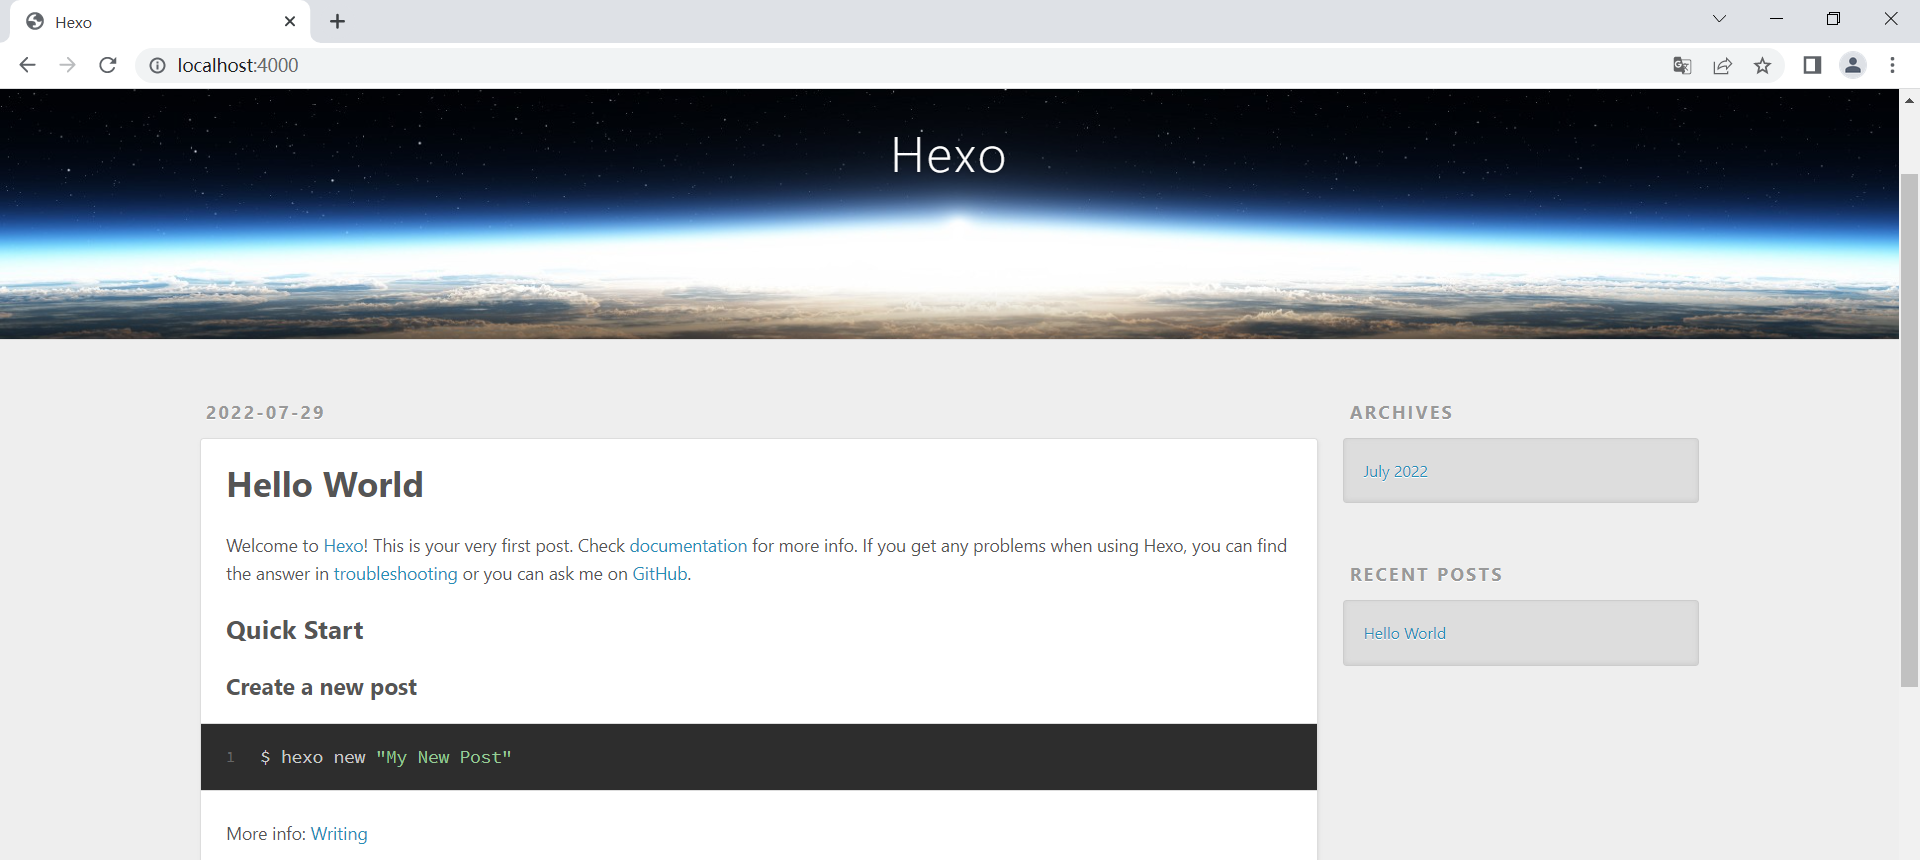
Task: Share this page via share icon
Action: point(1722,66)
